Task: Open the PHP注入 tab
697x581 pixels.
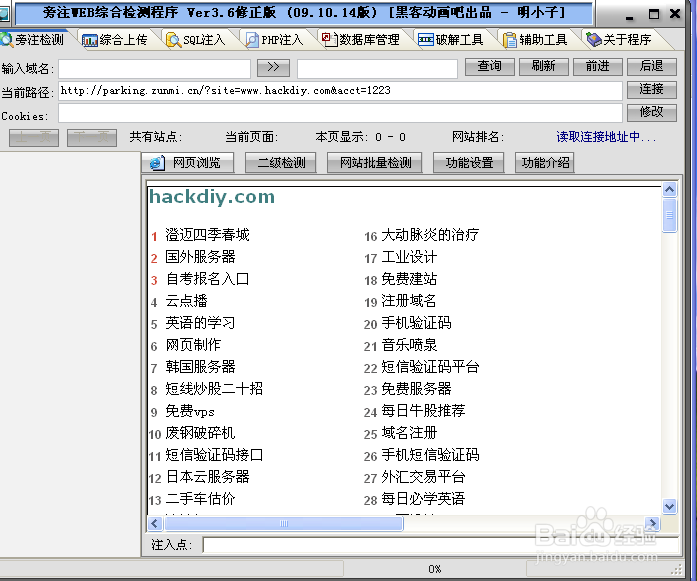Action: coord(274,40)
